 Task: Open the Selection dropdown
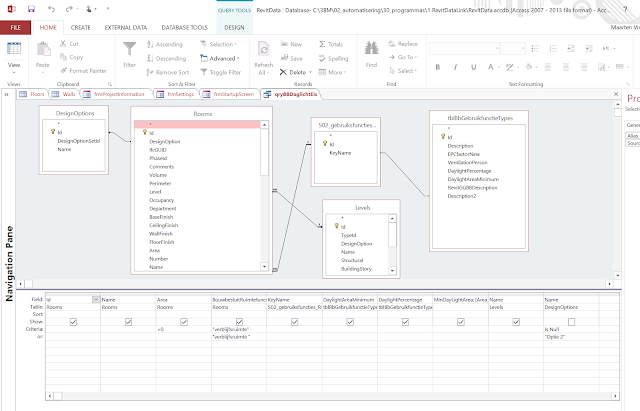coord(218,44)
